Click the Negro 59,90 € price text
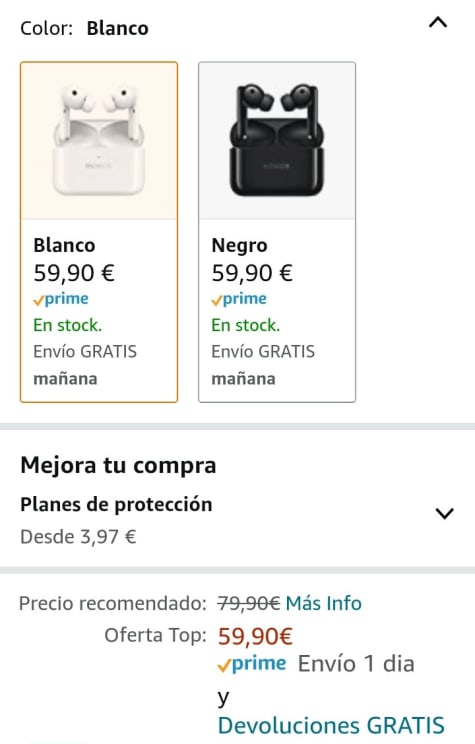Screen dimensions: 475x744 tap(252, 273)
